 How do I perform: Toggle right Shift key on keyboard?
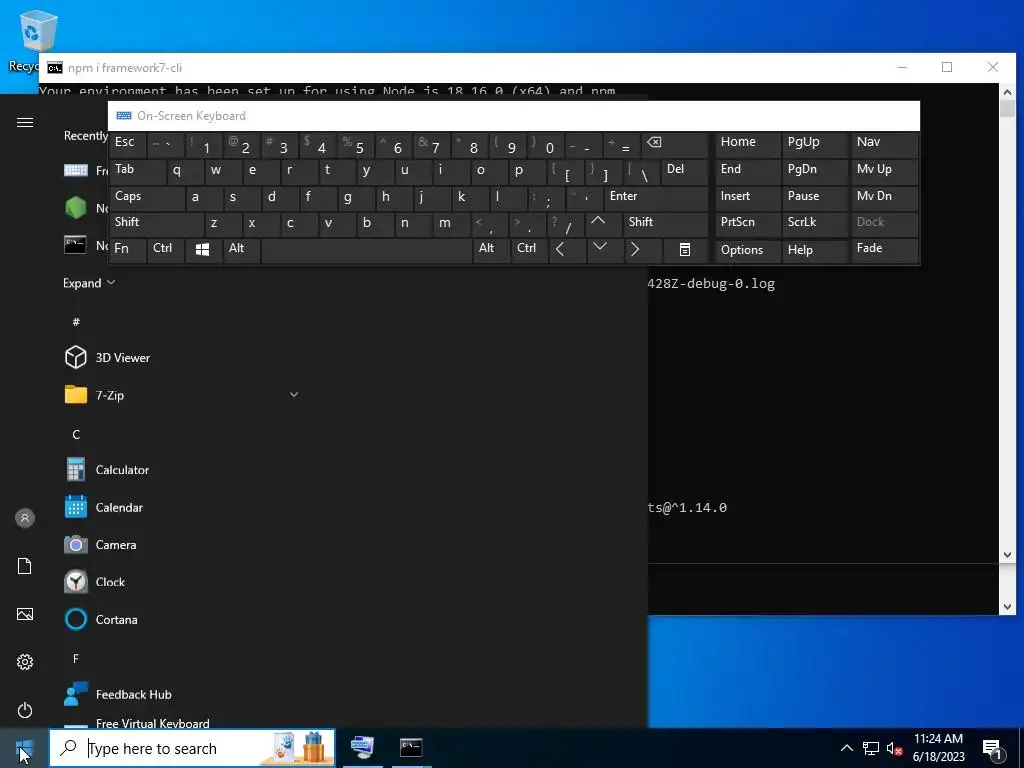click(665, 224)
